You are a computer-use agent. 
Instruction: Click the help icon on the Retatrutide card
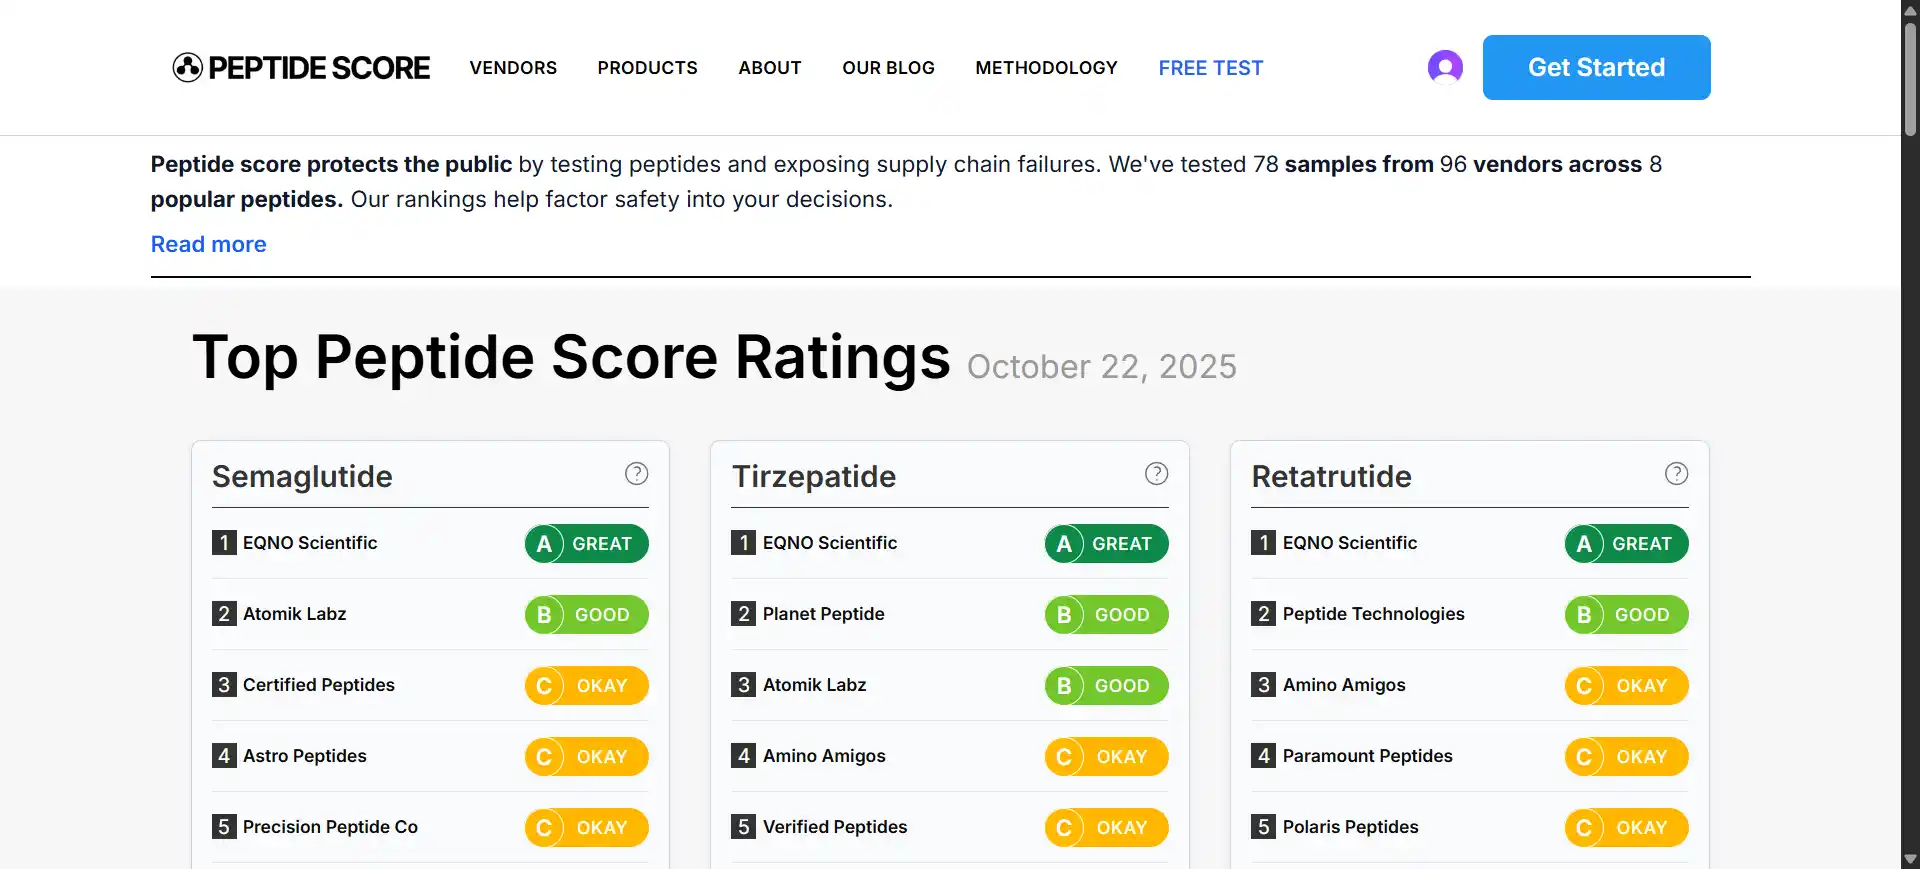[1676, 473]
